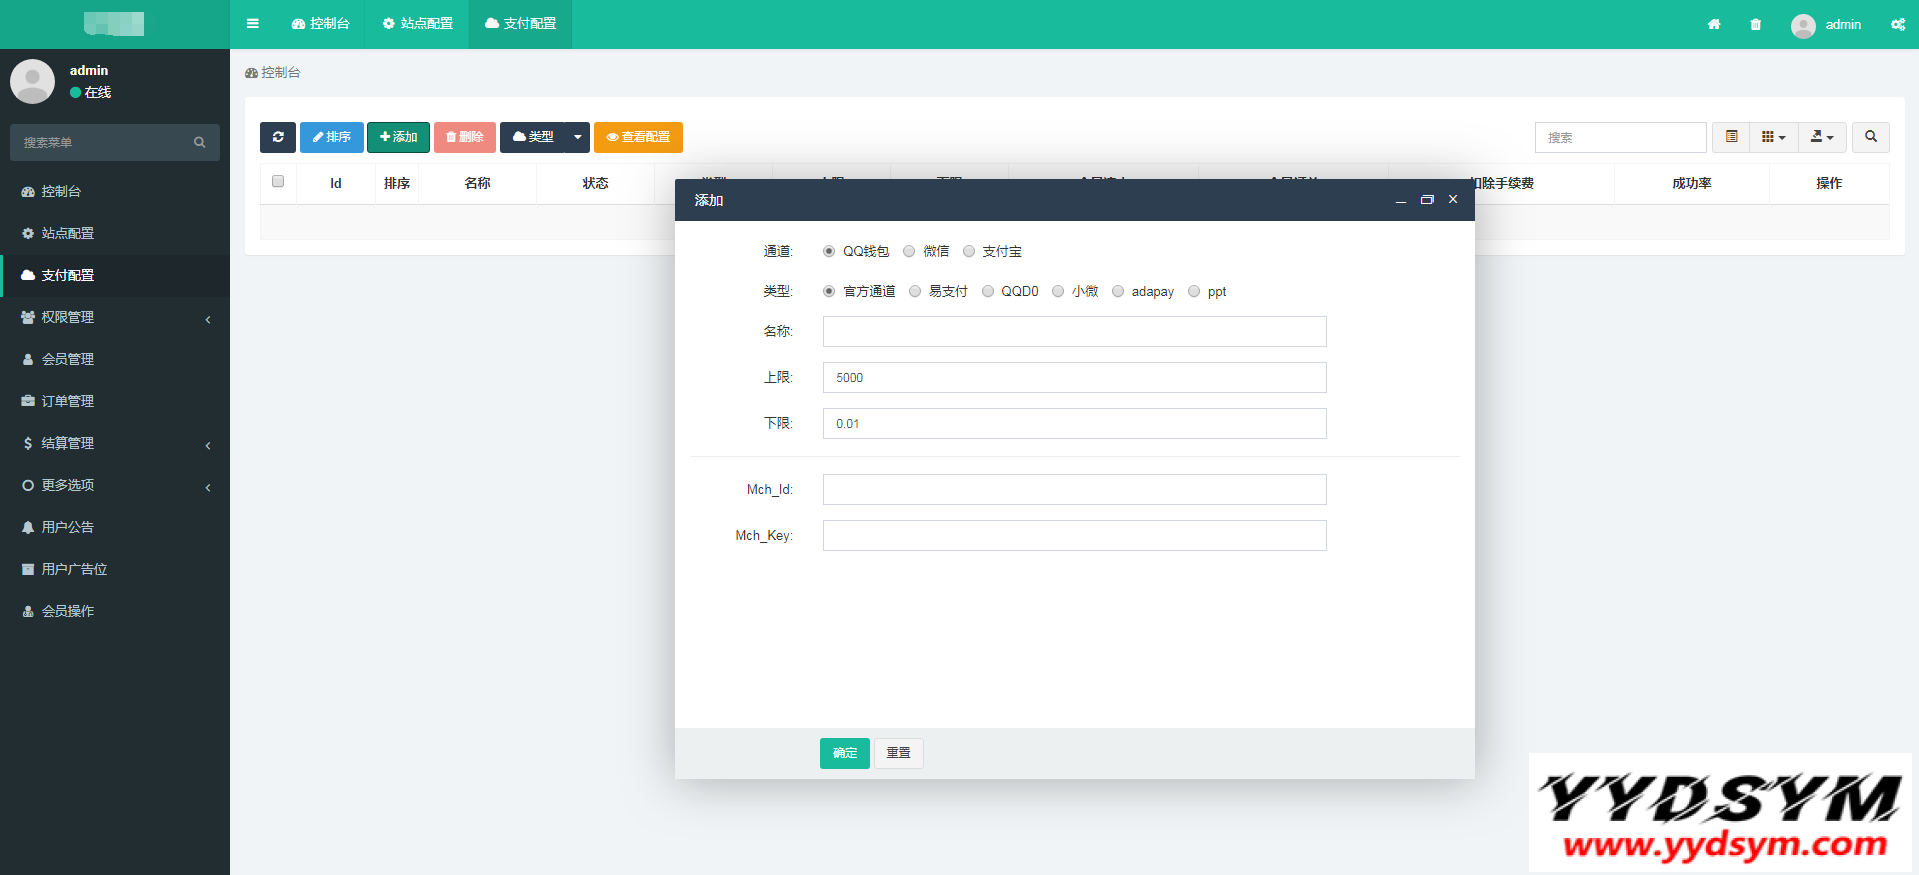This screenshot has width=1919, height=875.
Task: Click the search magnifier button beside table
Action: [1870, 137]
